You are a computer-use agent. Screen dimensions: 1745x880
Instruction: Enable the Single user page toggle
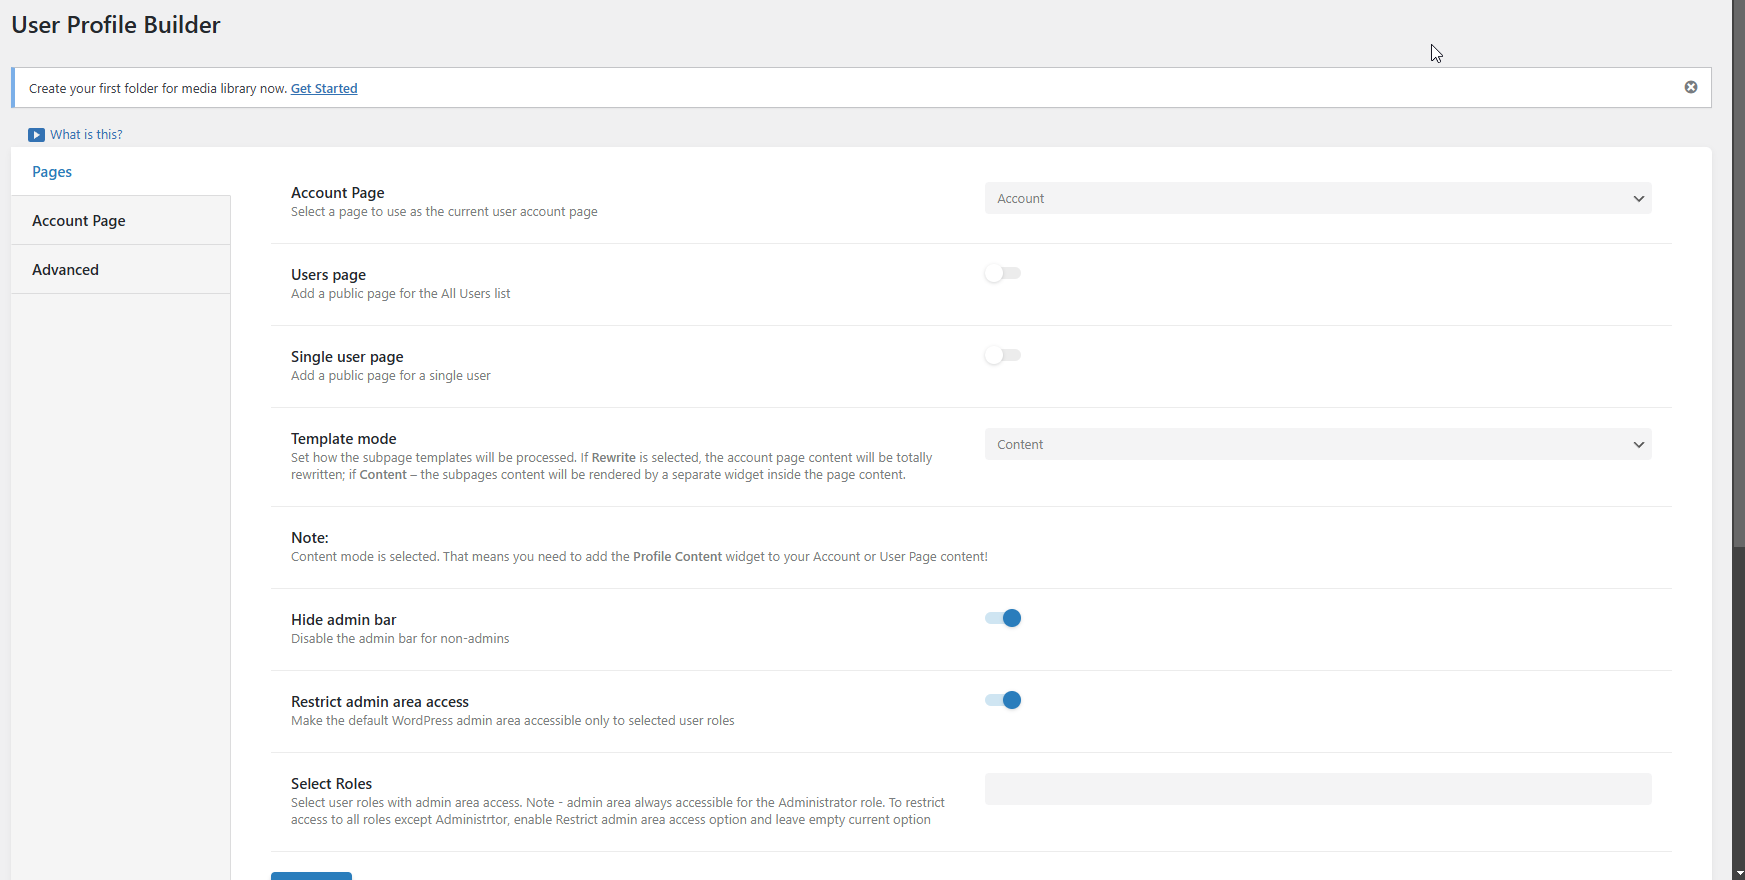pyautogui.click(x=1002, y=355)
